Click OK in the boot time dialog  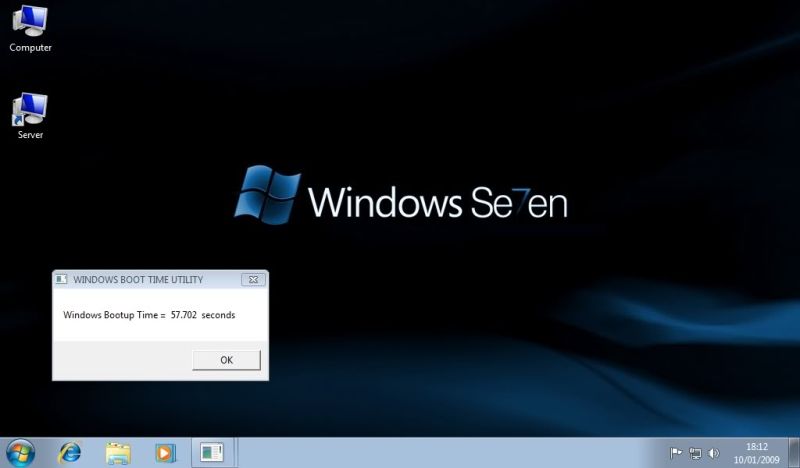pos(227,360)
